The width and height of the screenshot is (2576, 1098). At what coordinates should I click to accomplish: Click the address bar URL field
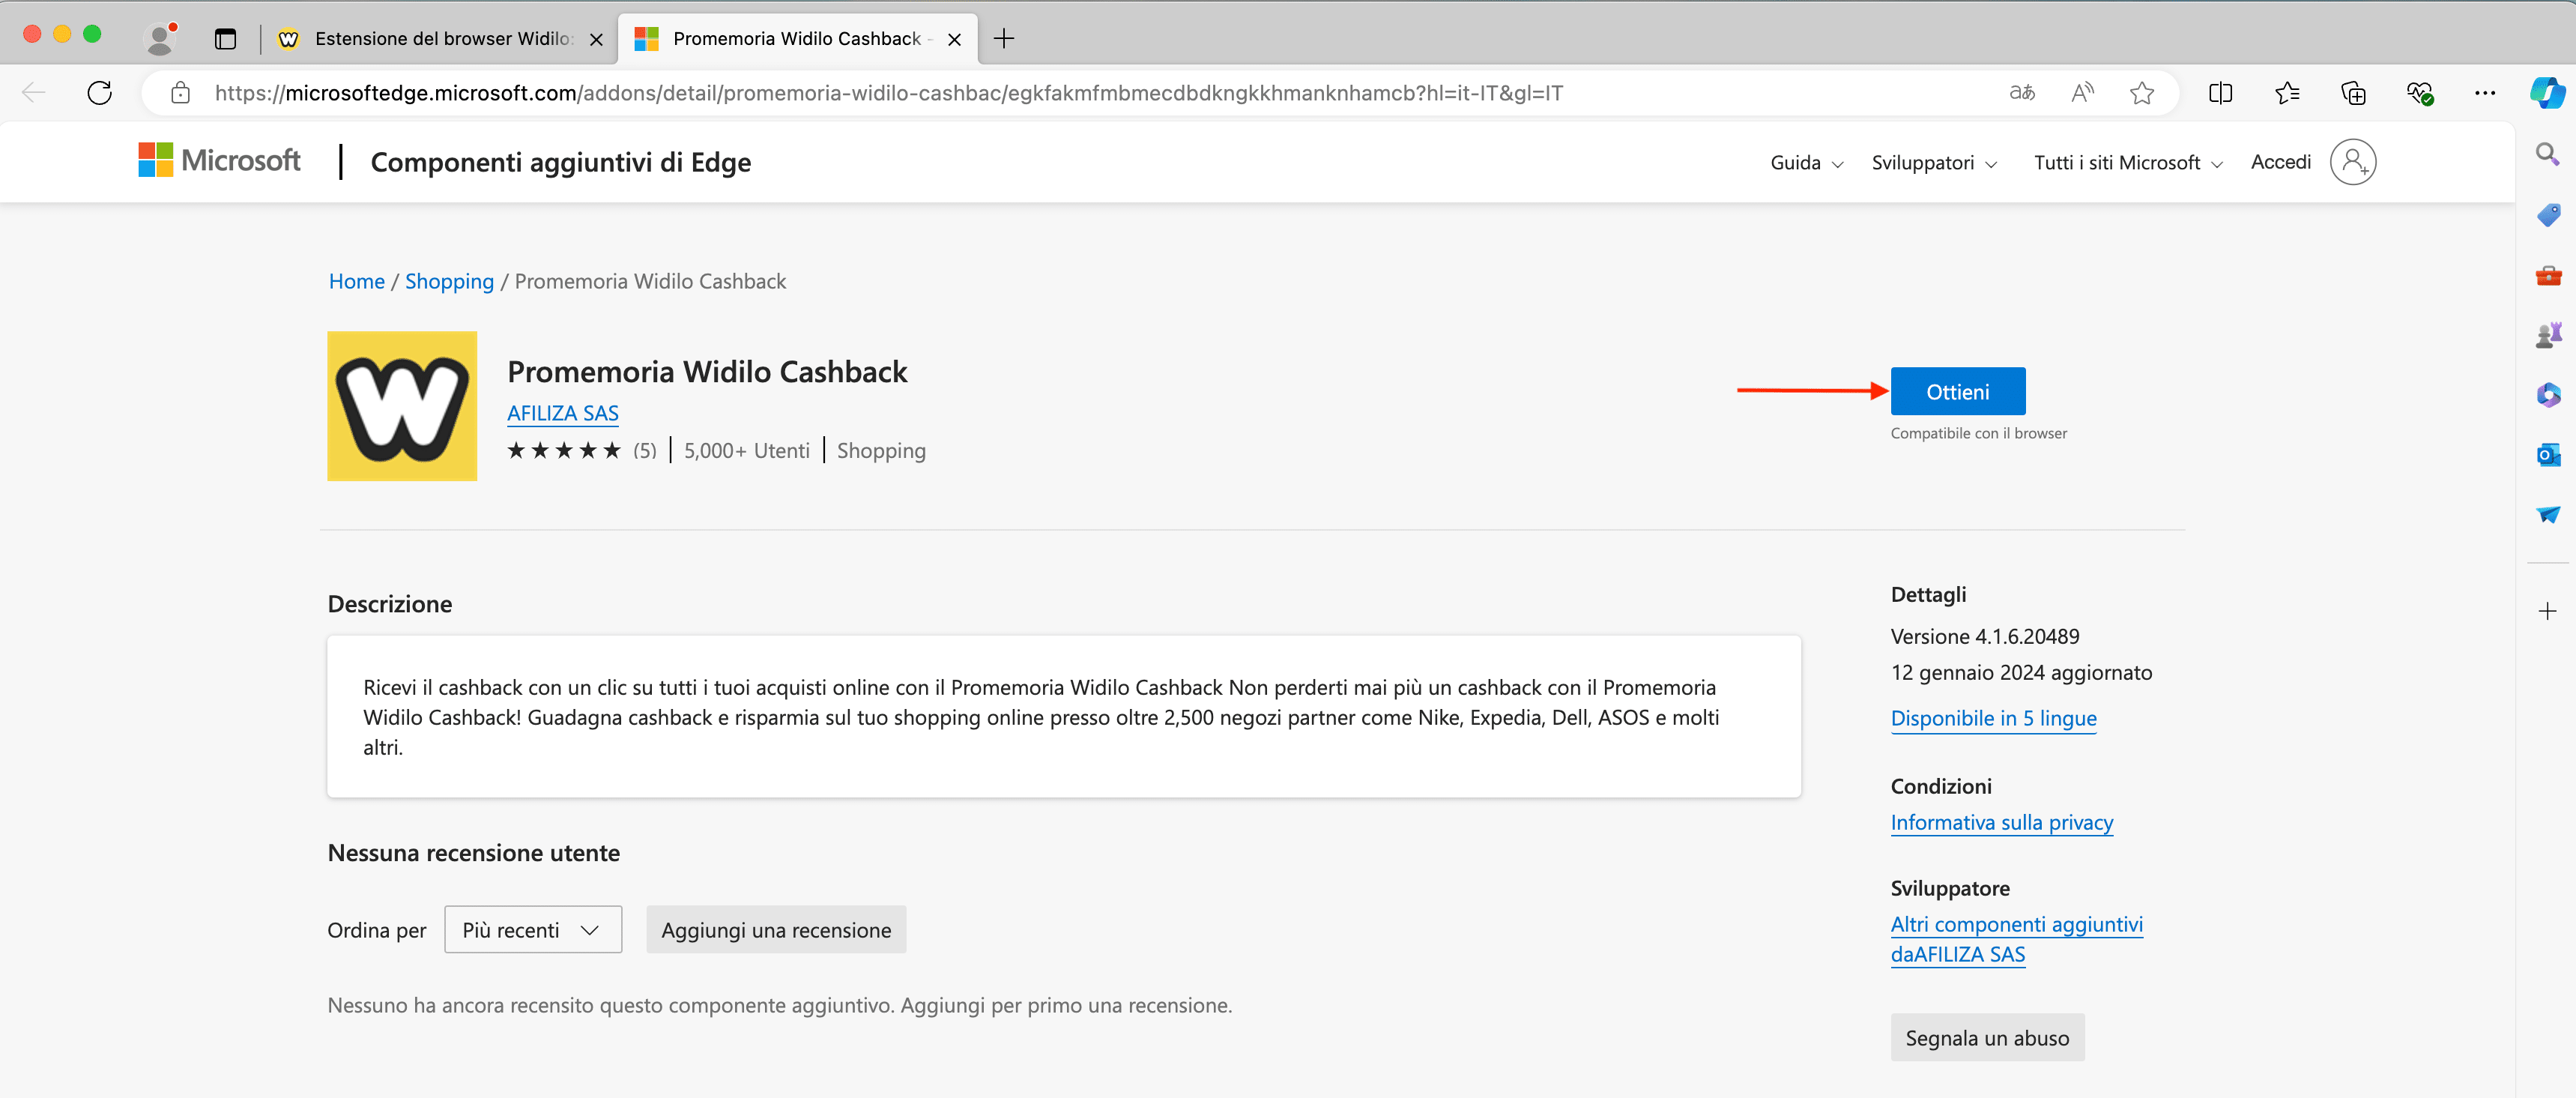tap(888, 93)
